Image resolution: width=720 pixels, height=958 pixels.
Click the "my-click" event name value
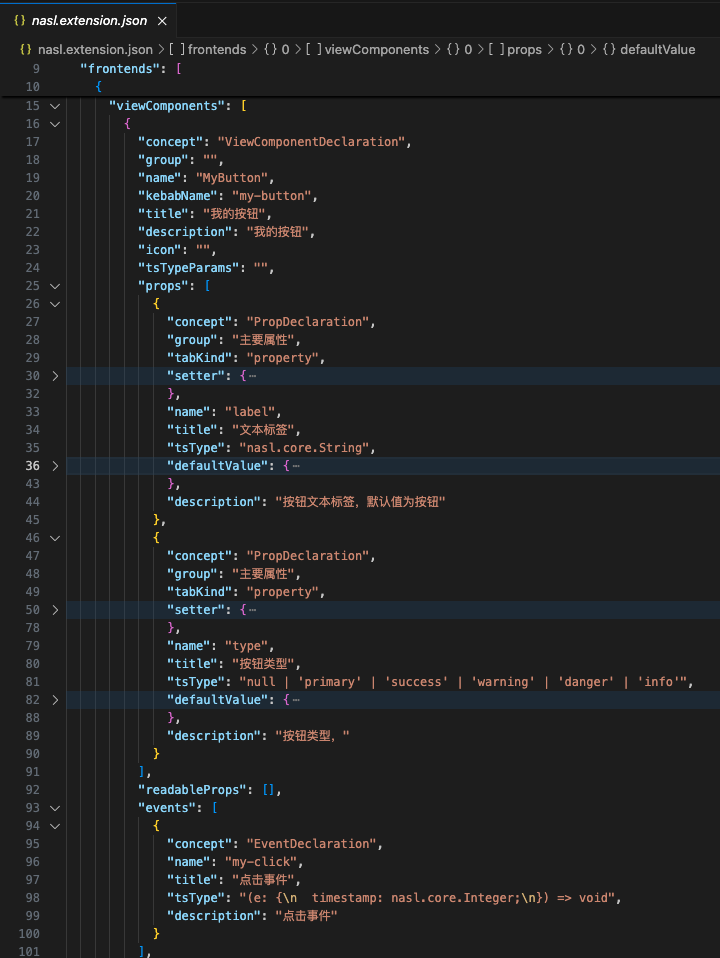[x=260, y=861]
